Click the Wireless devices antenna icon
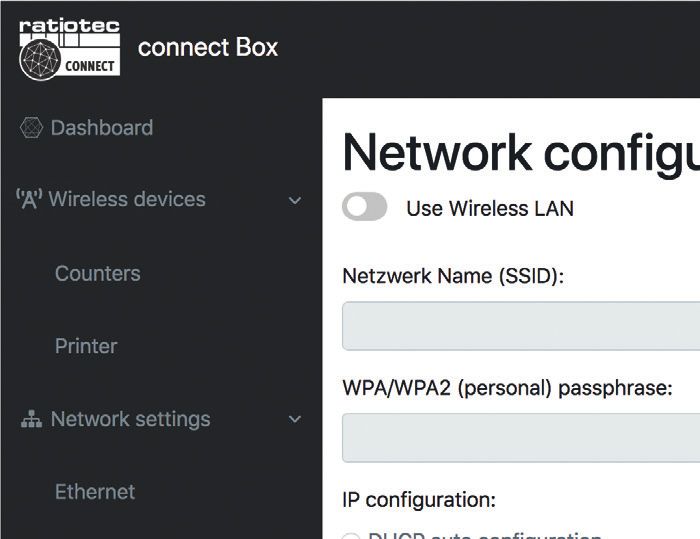Image resolution: width=700 pixels, height=539 pixels. pyautogui.click(x=29, y=199)
